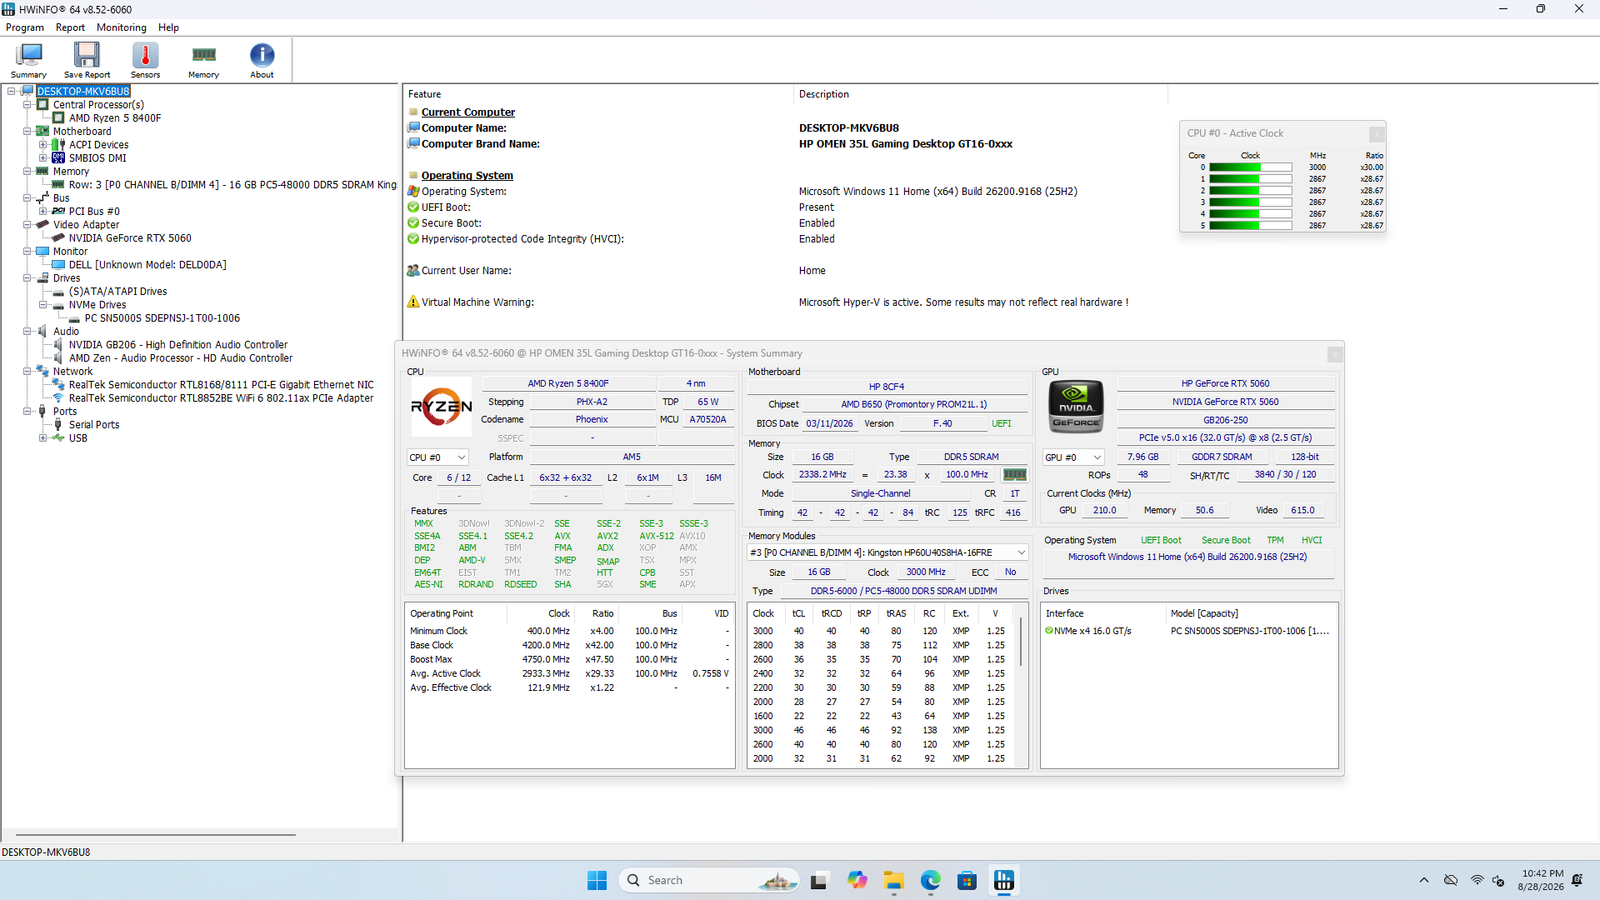Click the NVIDIA GeForce logo in System Summary
1600x900 pixels.
[1076, 407]
